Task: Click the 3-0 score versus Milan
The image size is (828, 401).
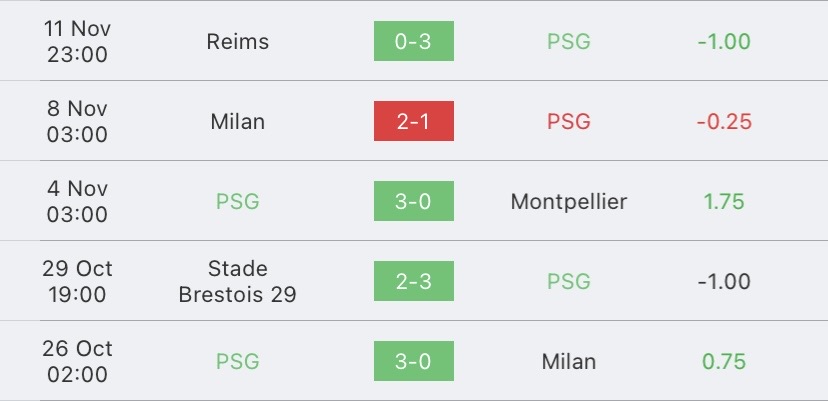Action: (413, 361)
